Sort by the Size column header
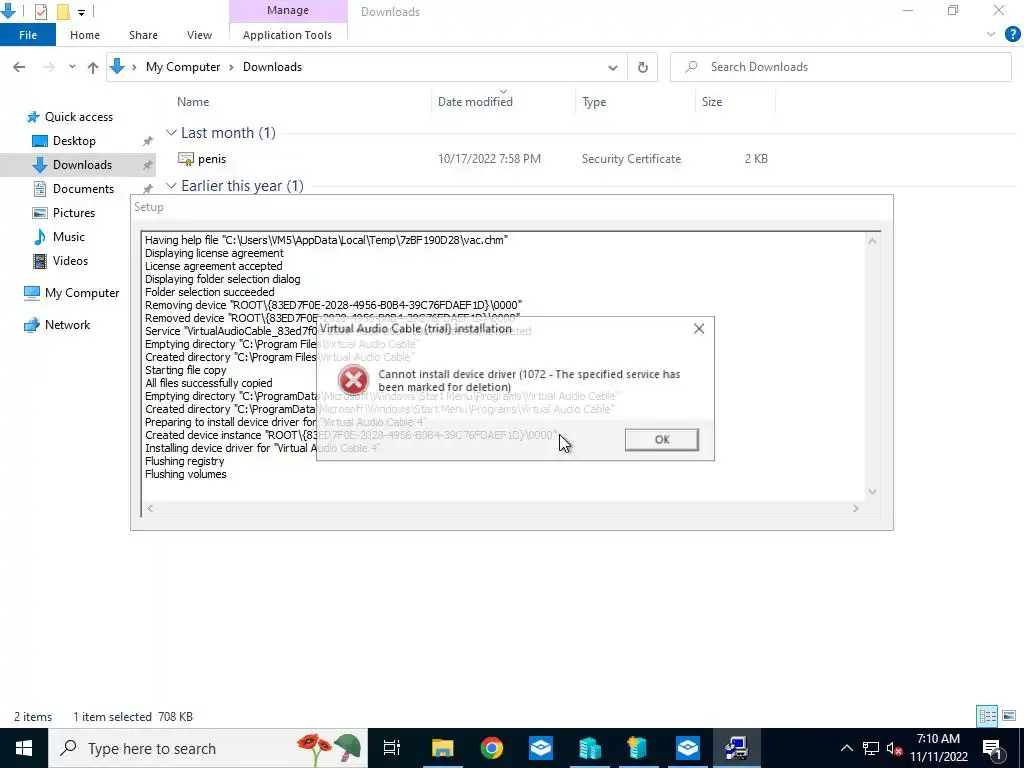The height and width of the screenshot is (768, 1024). point(712,102)
